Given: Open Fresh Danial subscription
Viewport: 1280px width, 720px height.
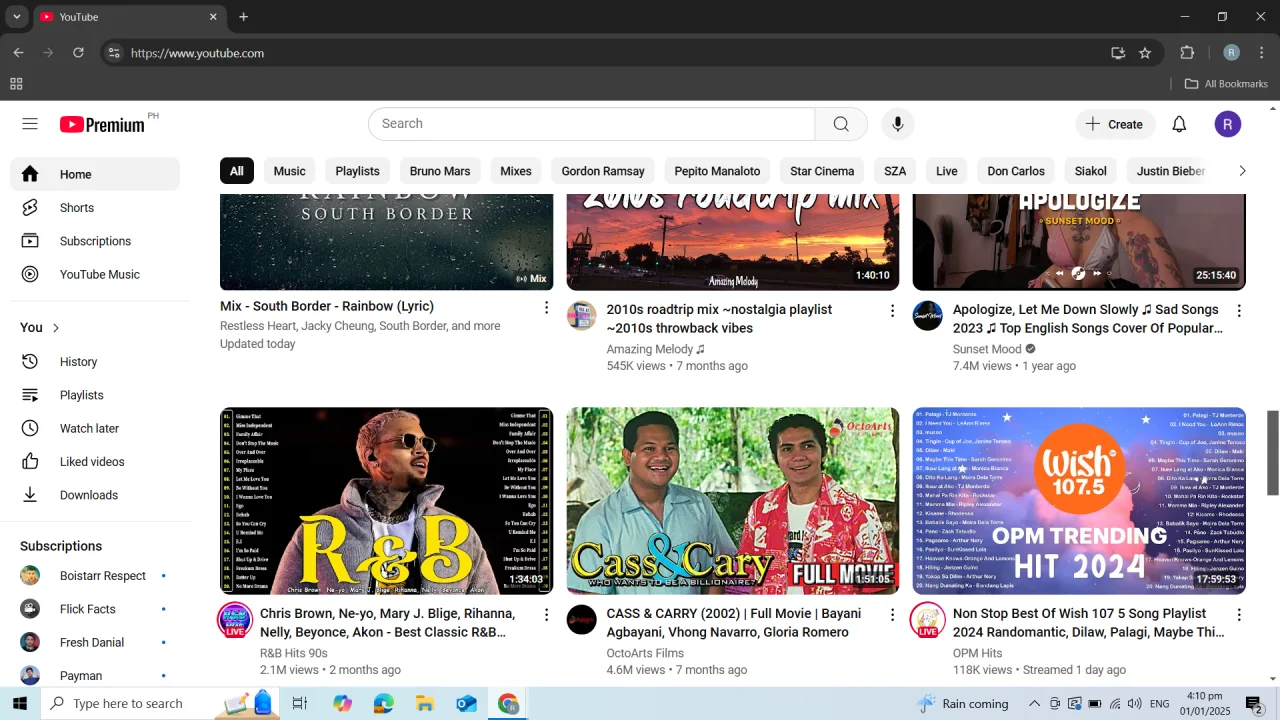Looking at the screenshot, I should (x=95, y=642).
